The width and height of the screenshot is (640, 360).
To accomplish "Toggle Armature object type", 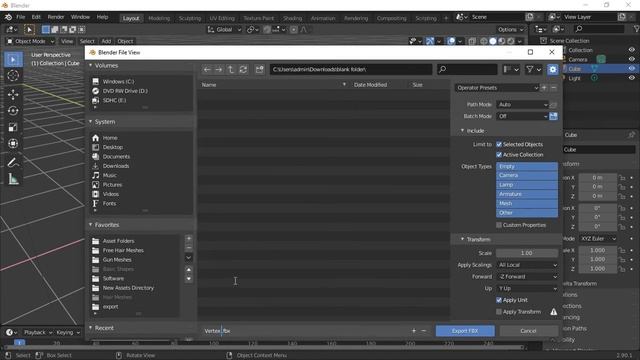I will [527, 194].
